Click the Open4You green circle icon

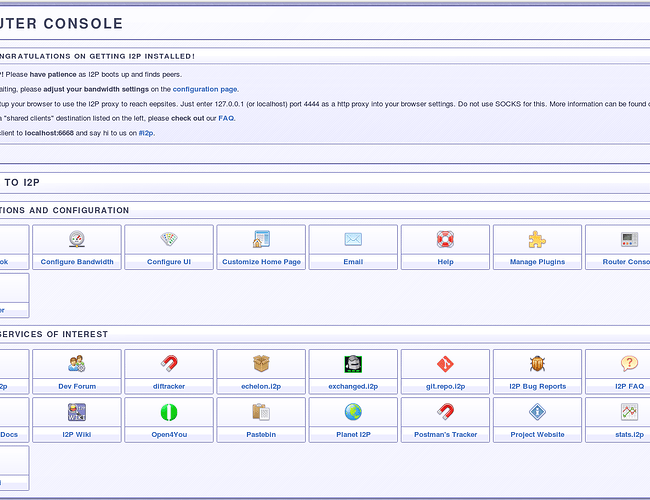coord(169,412)
